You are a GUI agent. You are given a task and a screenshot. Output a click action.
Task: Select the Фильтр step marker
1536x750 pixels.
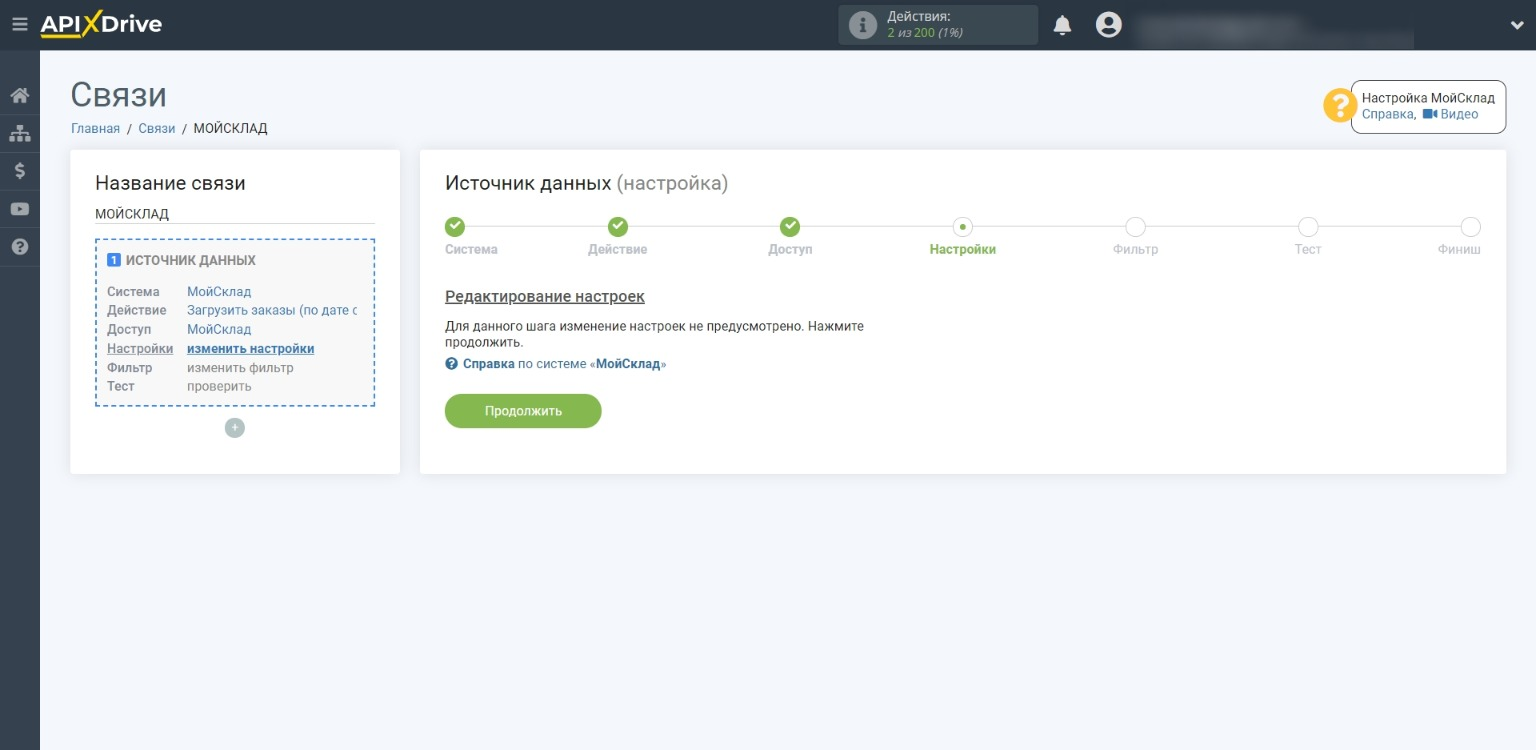tap(1135, 227)
